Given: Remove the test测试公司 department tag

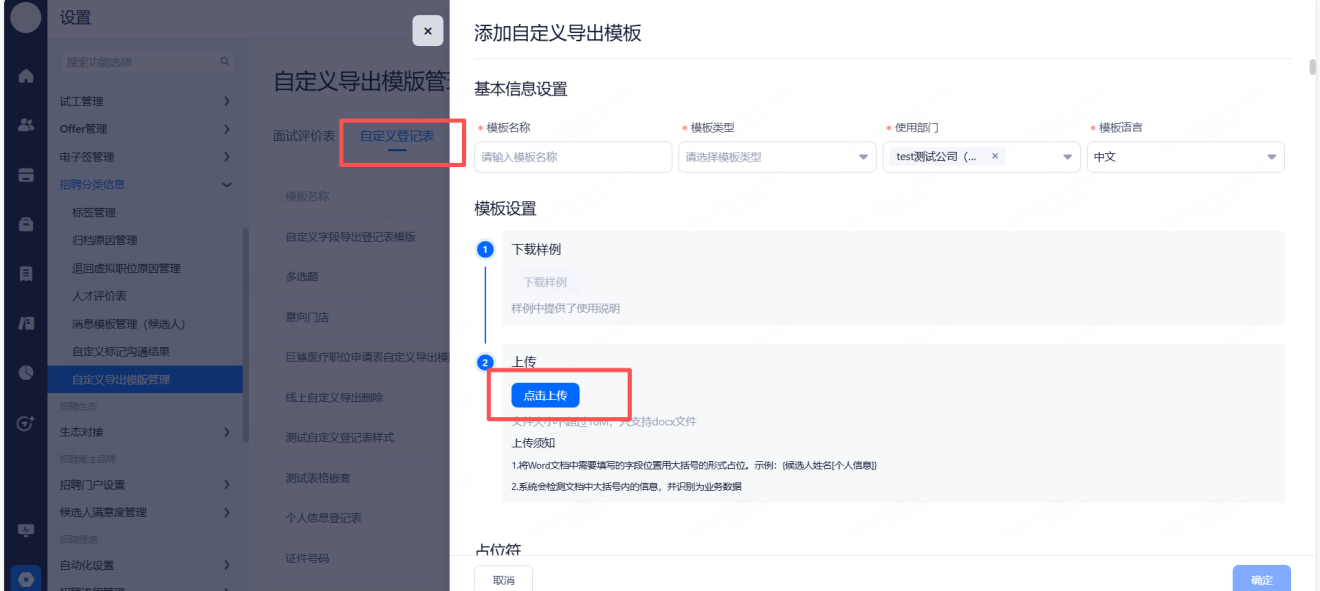Looking at the screenshot, I should pyautogui.click(x=994, y=156).
